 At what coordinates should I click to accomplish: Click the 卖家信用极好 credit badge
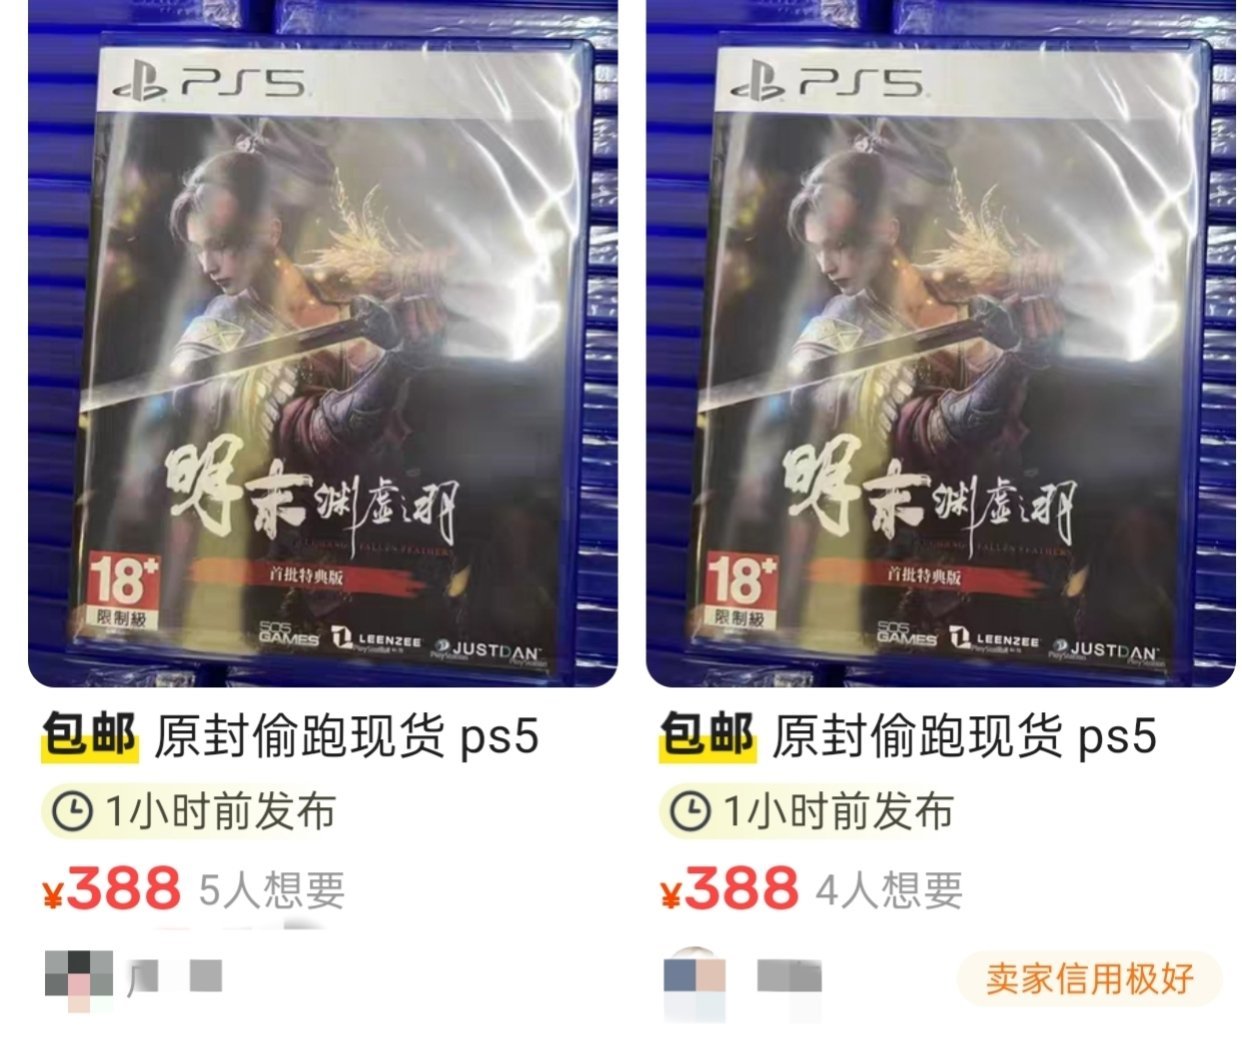click(1090, 978)
